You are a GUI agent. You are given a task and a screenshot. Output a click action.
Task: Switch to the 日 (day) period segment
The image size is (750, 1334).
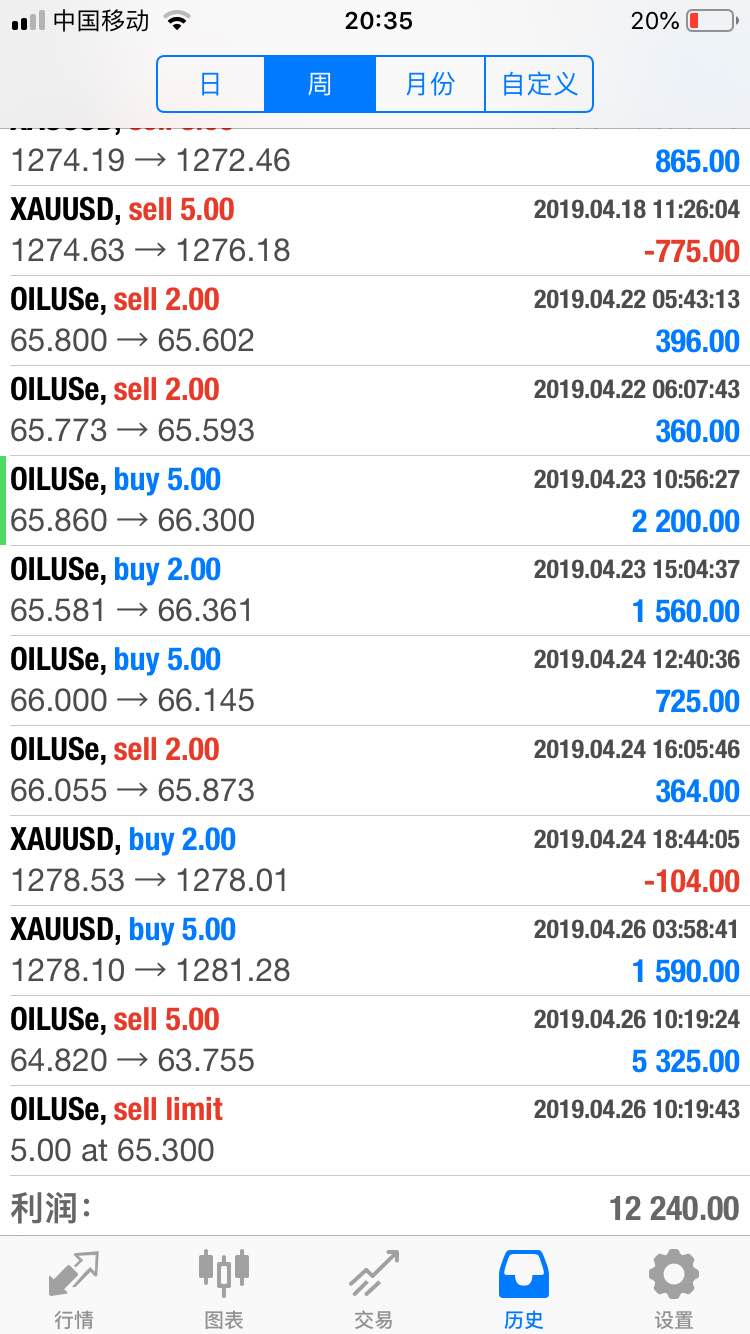pos(211,84)
